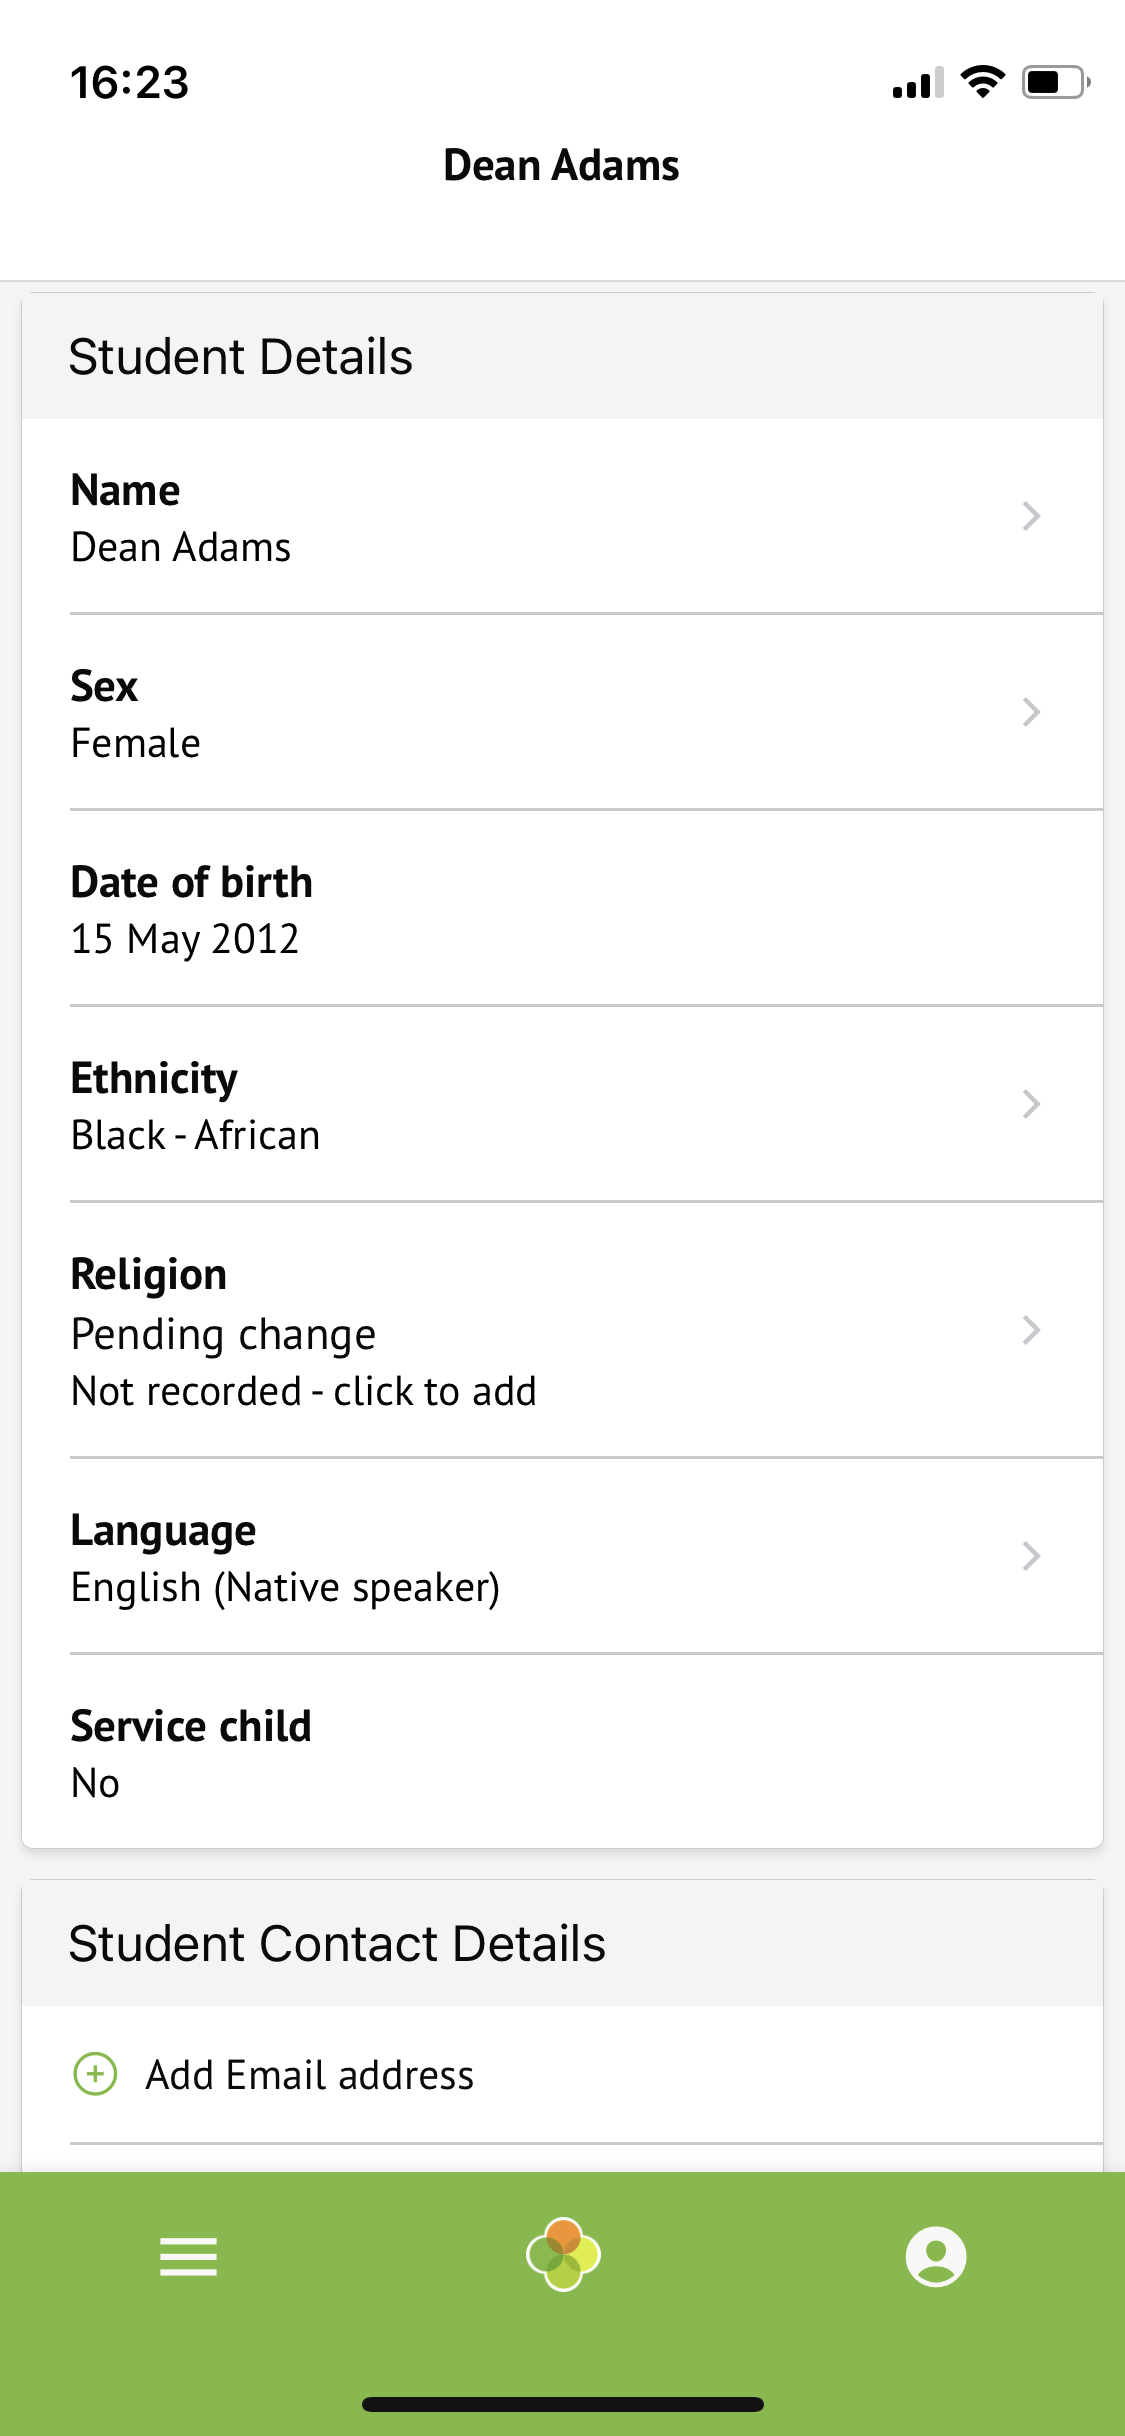
Task: Open the hamburger menu icon
Action: [188, 2257]
